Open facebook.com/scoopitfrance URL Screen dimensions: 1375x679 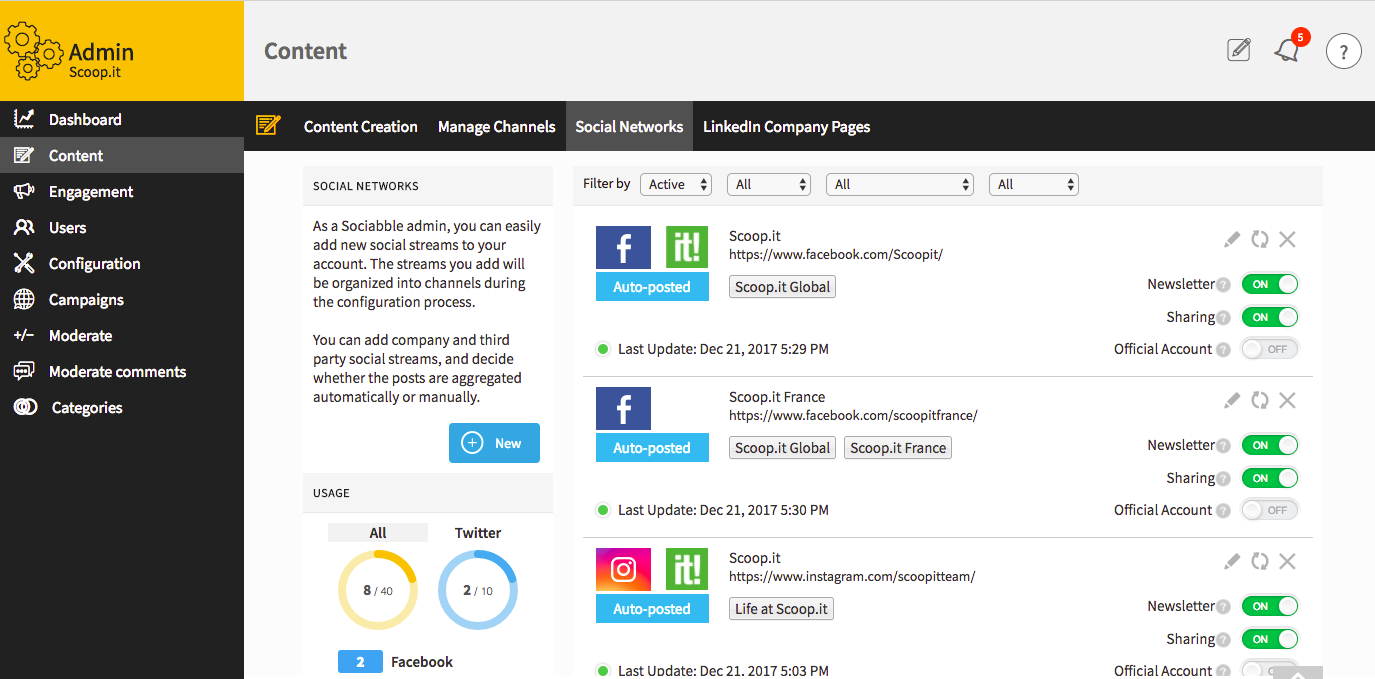click(853, 415)
